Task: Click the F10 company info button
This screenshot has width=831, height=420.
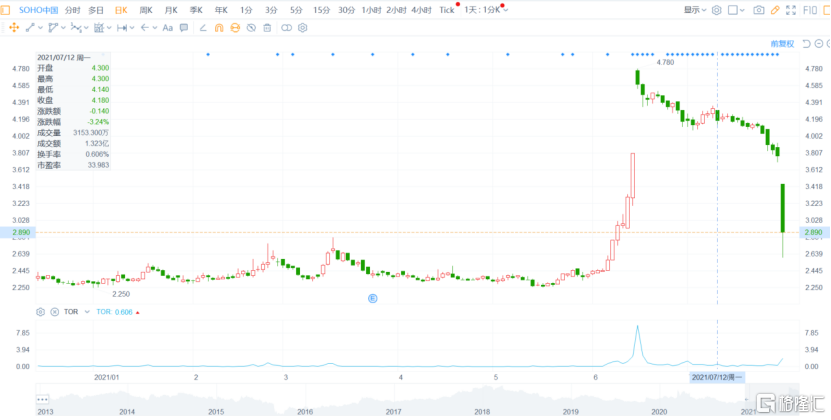Action: point(810,10)
